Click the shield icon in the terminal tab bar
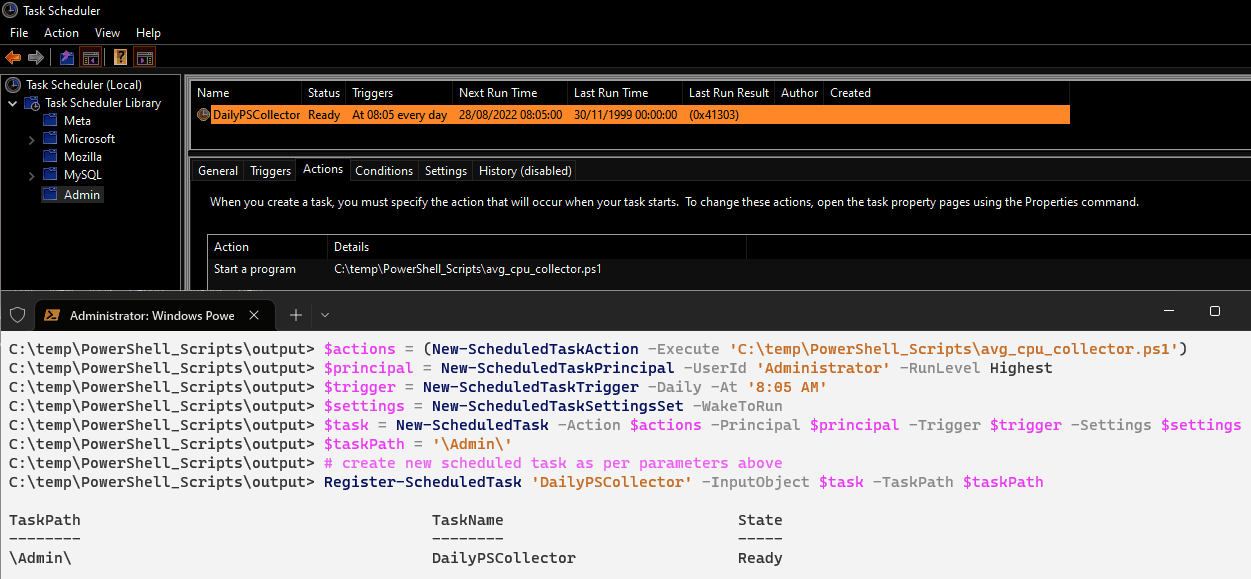The height and width of the screenshot is (579, 1251). 18,313
